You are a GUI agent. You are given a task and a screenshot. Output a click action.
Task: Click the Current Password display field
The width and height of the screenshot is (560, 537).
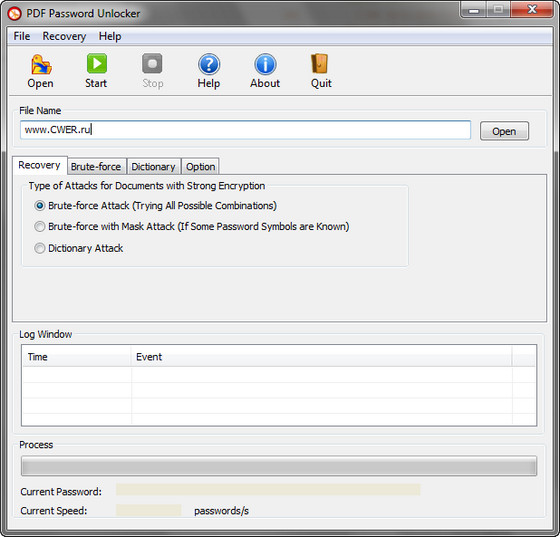[268, 490]
